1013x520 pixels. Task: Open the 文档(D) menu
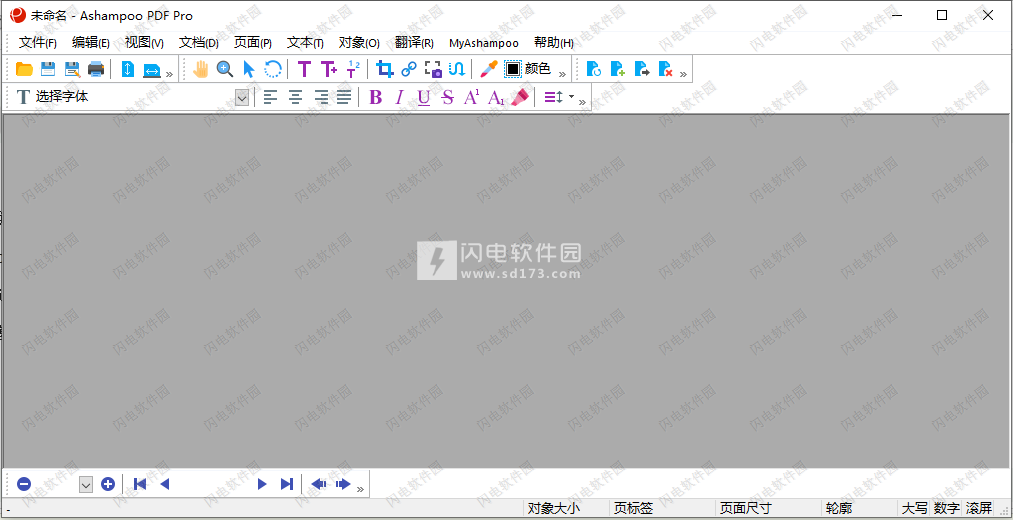(198, 43)
